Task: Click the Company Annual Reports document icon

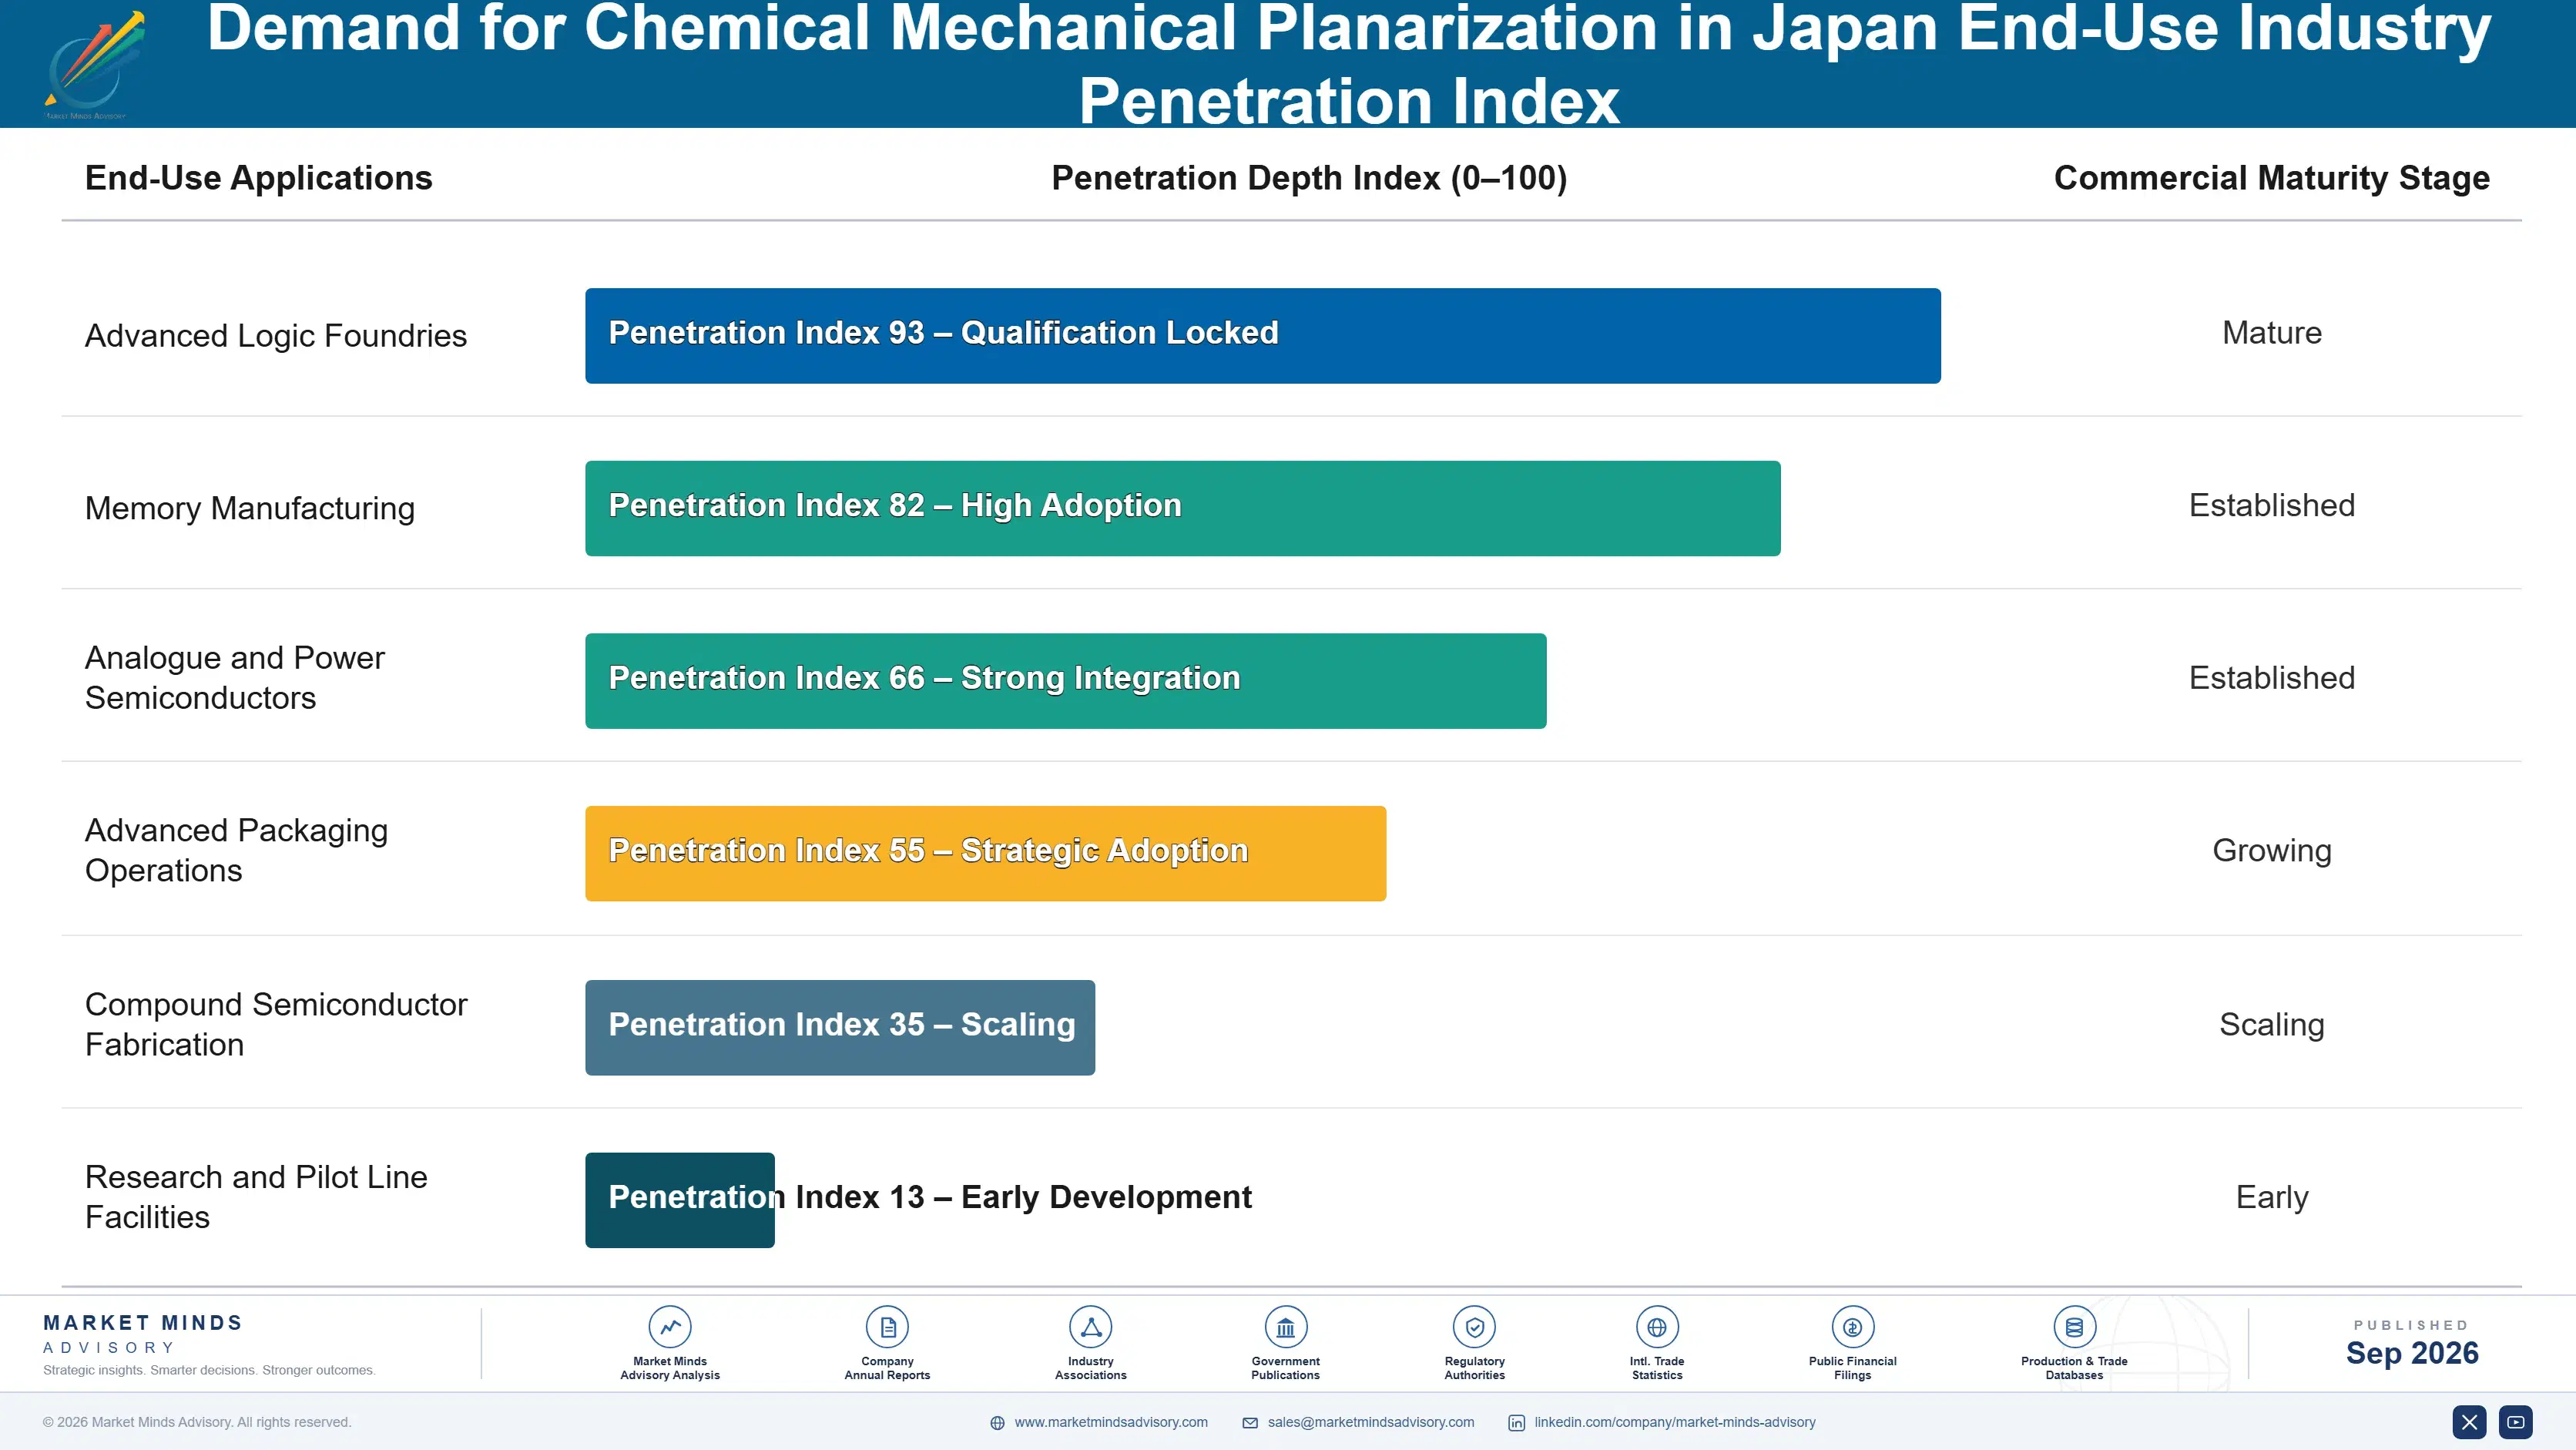Action: [887, 1327]
